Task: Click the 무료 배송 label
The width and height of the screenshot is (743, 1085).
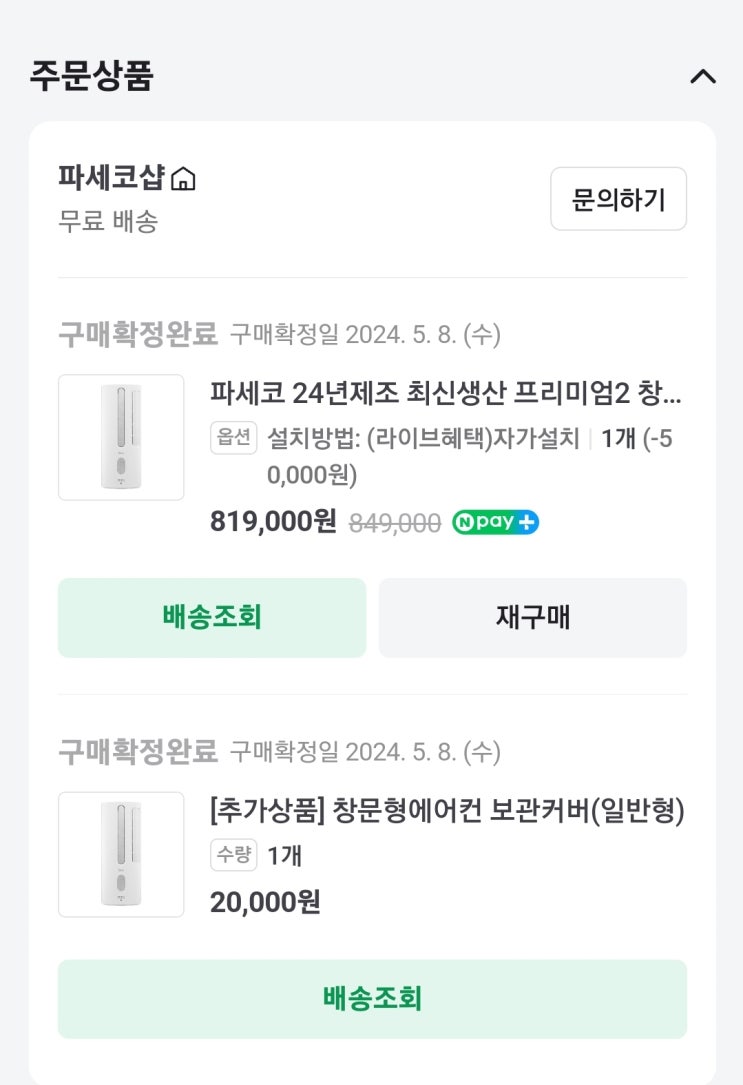Action: pyautogui.click(x=108, y=221)
